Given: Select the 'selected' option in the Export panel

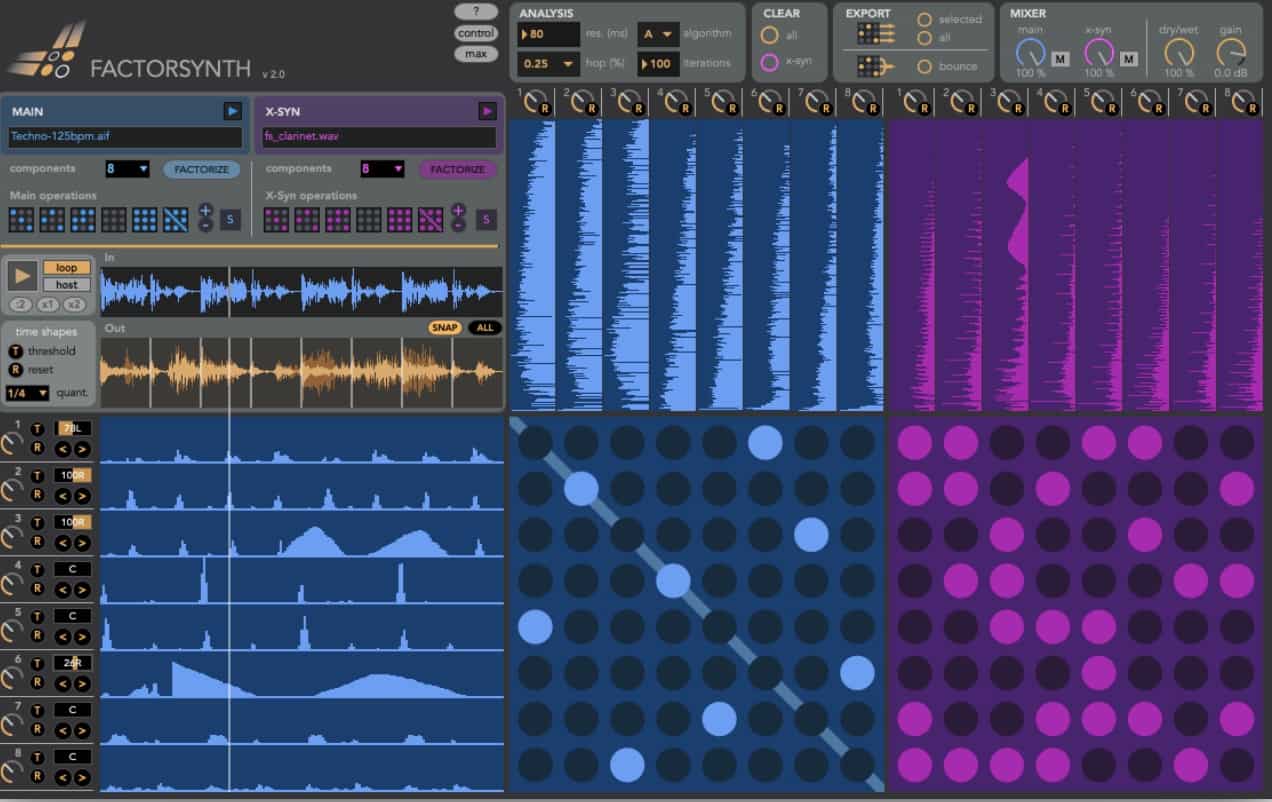Looking at the screenshot, I should (x=924, y=19).
